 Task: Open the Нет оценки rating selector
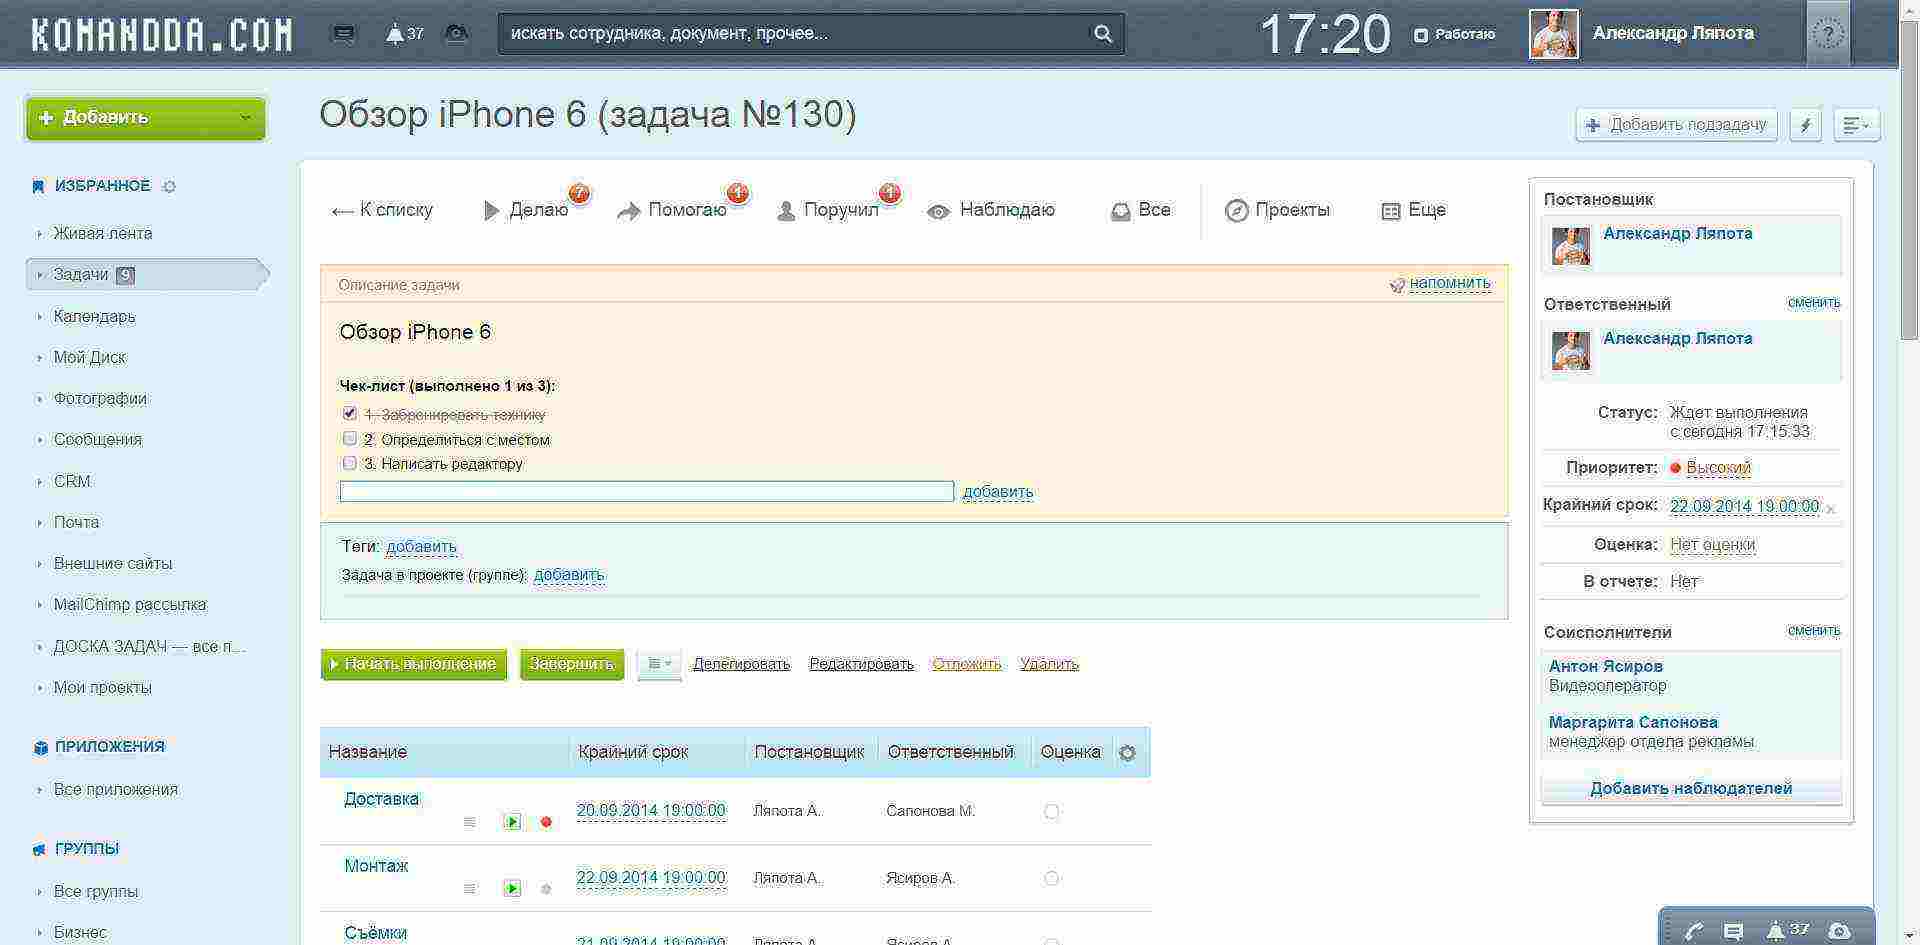pos(1713,545)
